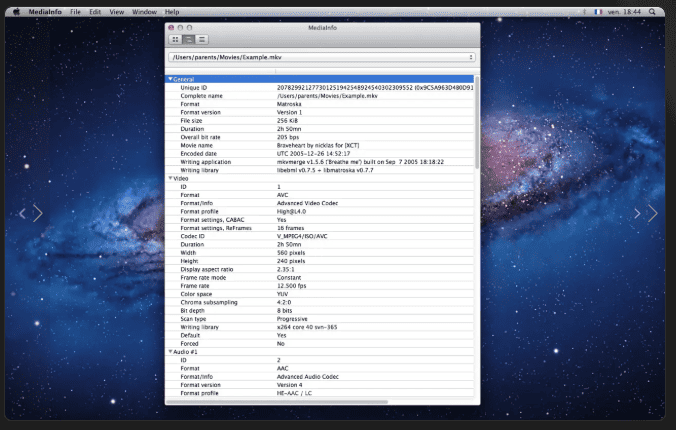Click the value 'Matroska'
This screenshot has width=676, height=430.
click(x=289, y=104)
